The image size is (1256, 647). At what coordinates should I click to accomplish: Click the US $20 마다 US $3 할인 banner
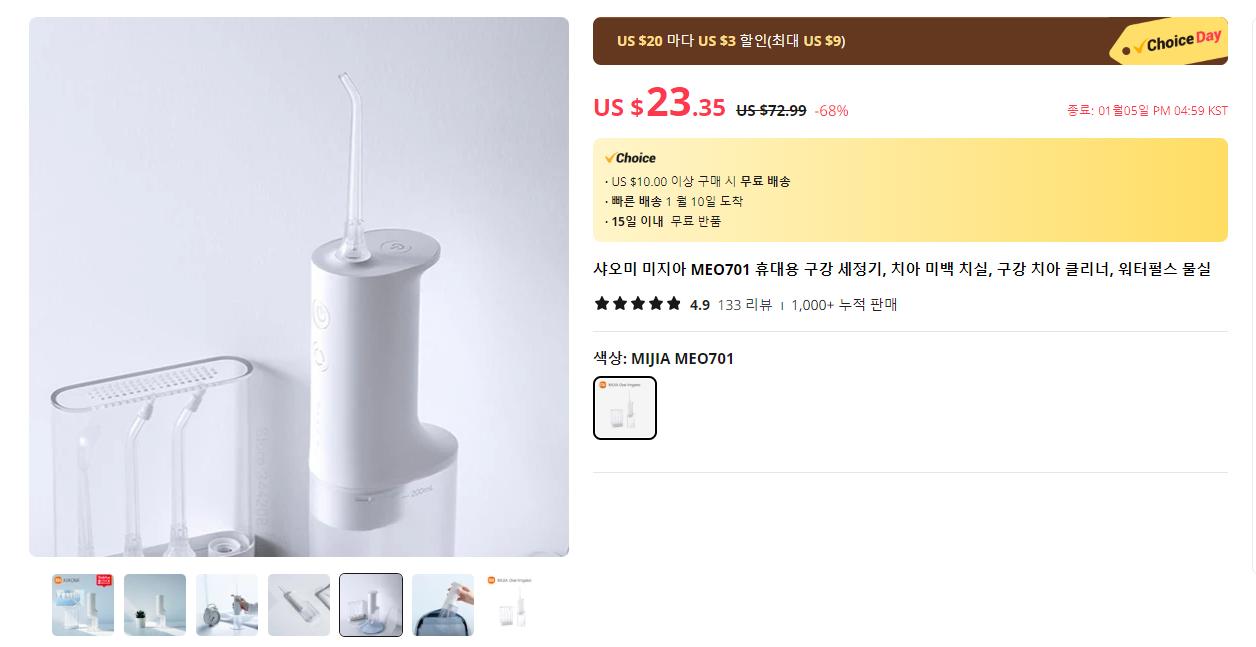pyautogui.click(x=730, y=41)
